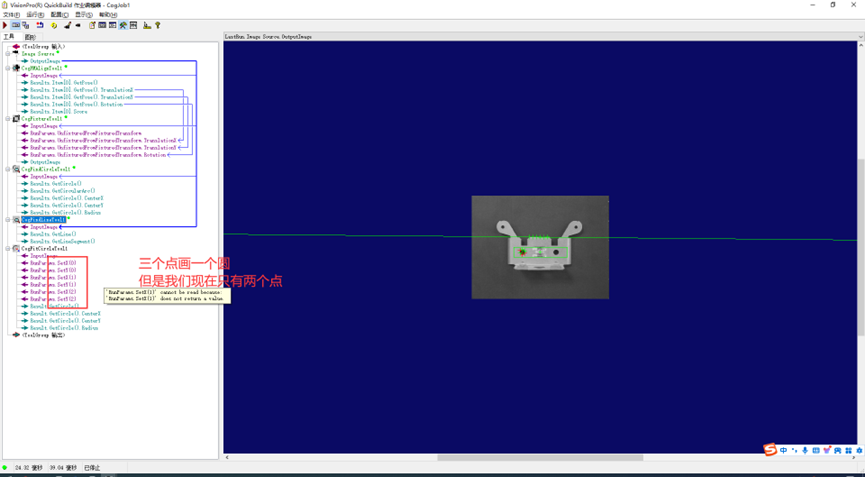Collapse the CogFindCircleTool1 node

pyautogui.click(x=8, y=169)
